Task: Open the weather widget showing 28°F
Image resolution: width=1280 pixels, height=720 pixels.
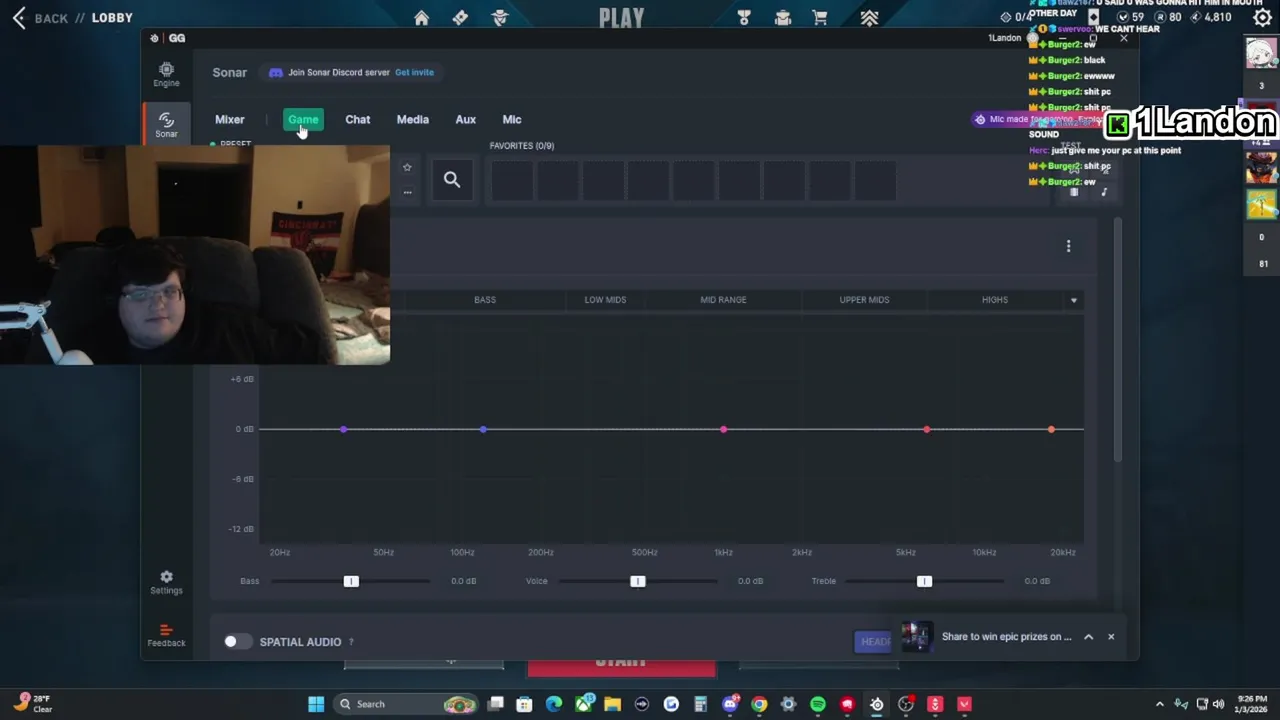Action: click(x=33, y=704)
